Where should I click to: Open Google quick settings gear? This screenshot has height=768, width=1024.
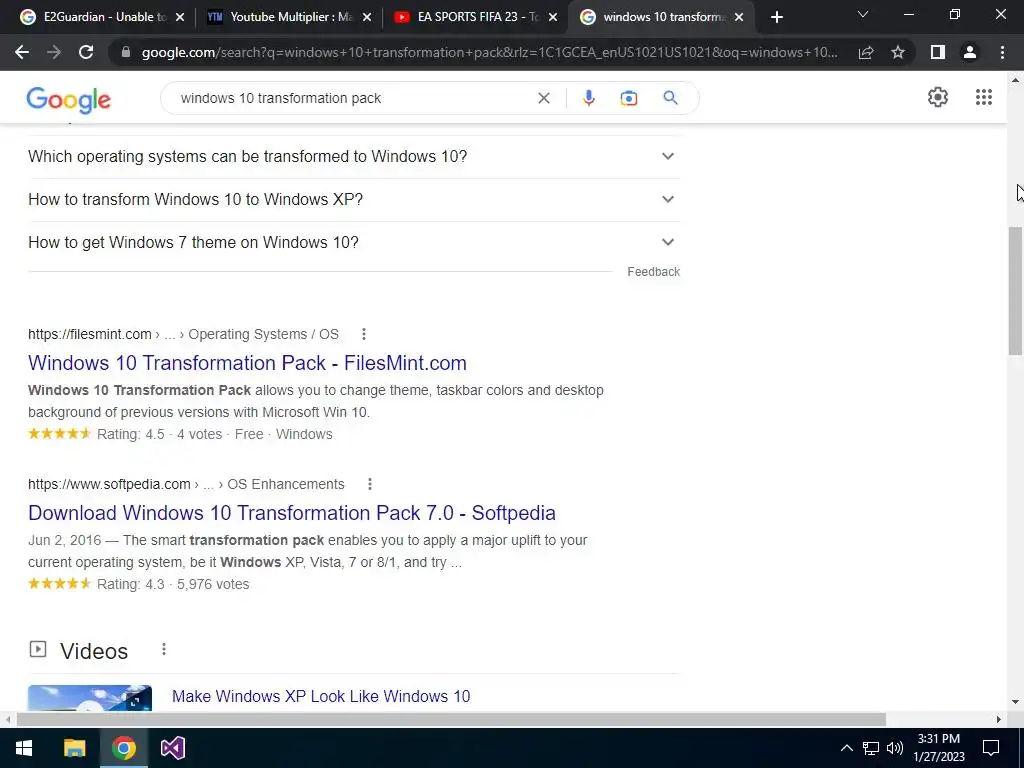(938, 97)
